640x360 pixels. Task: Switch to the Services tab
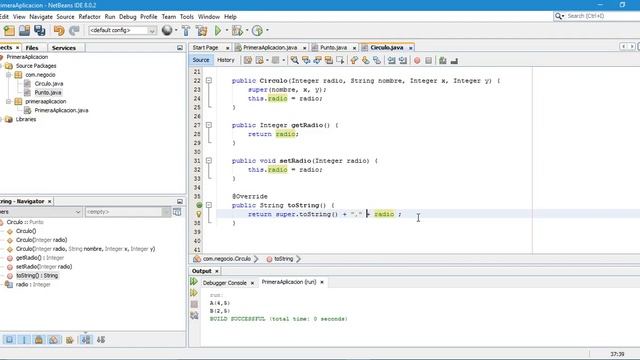(64, 48)
